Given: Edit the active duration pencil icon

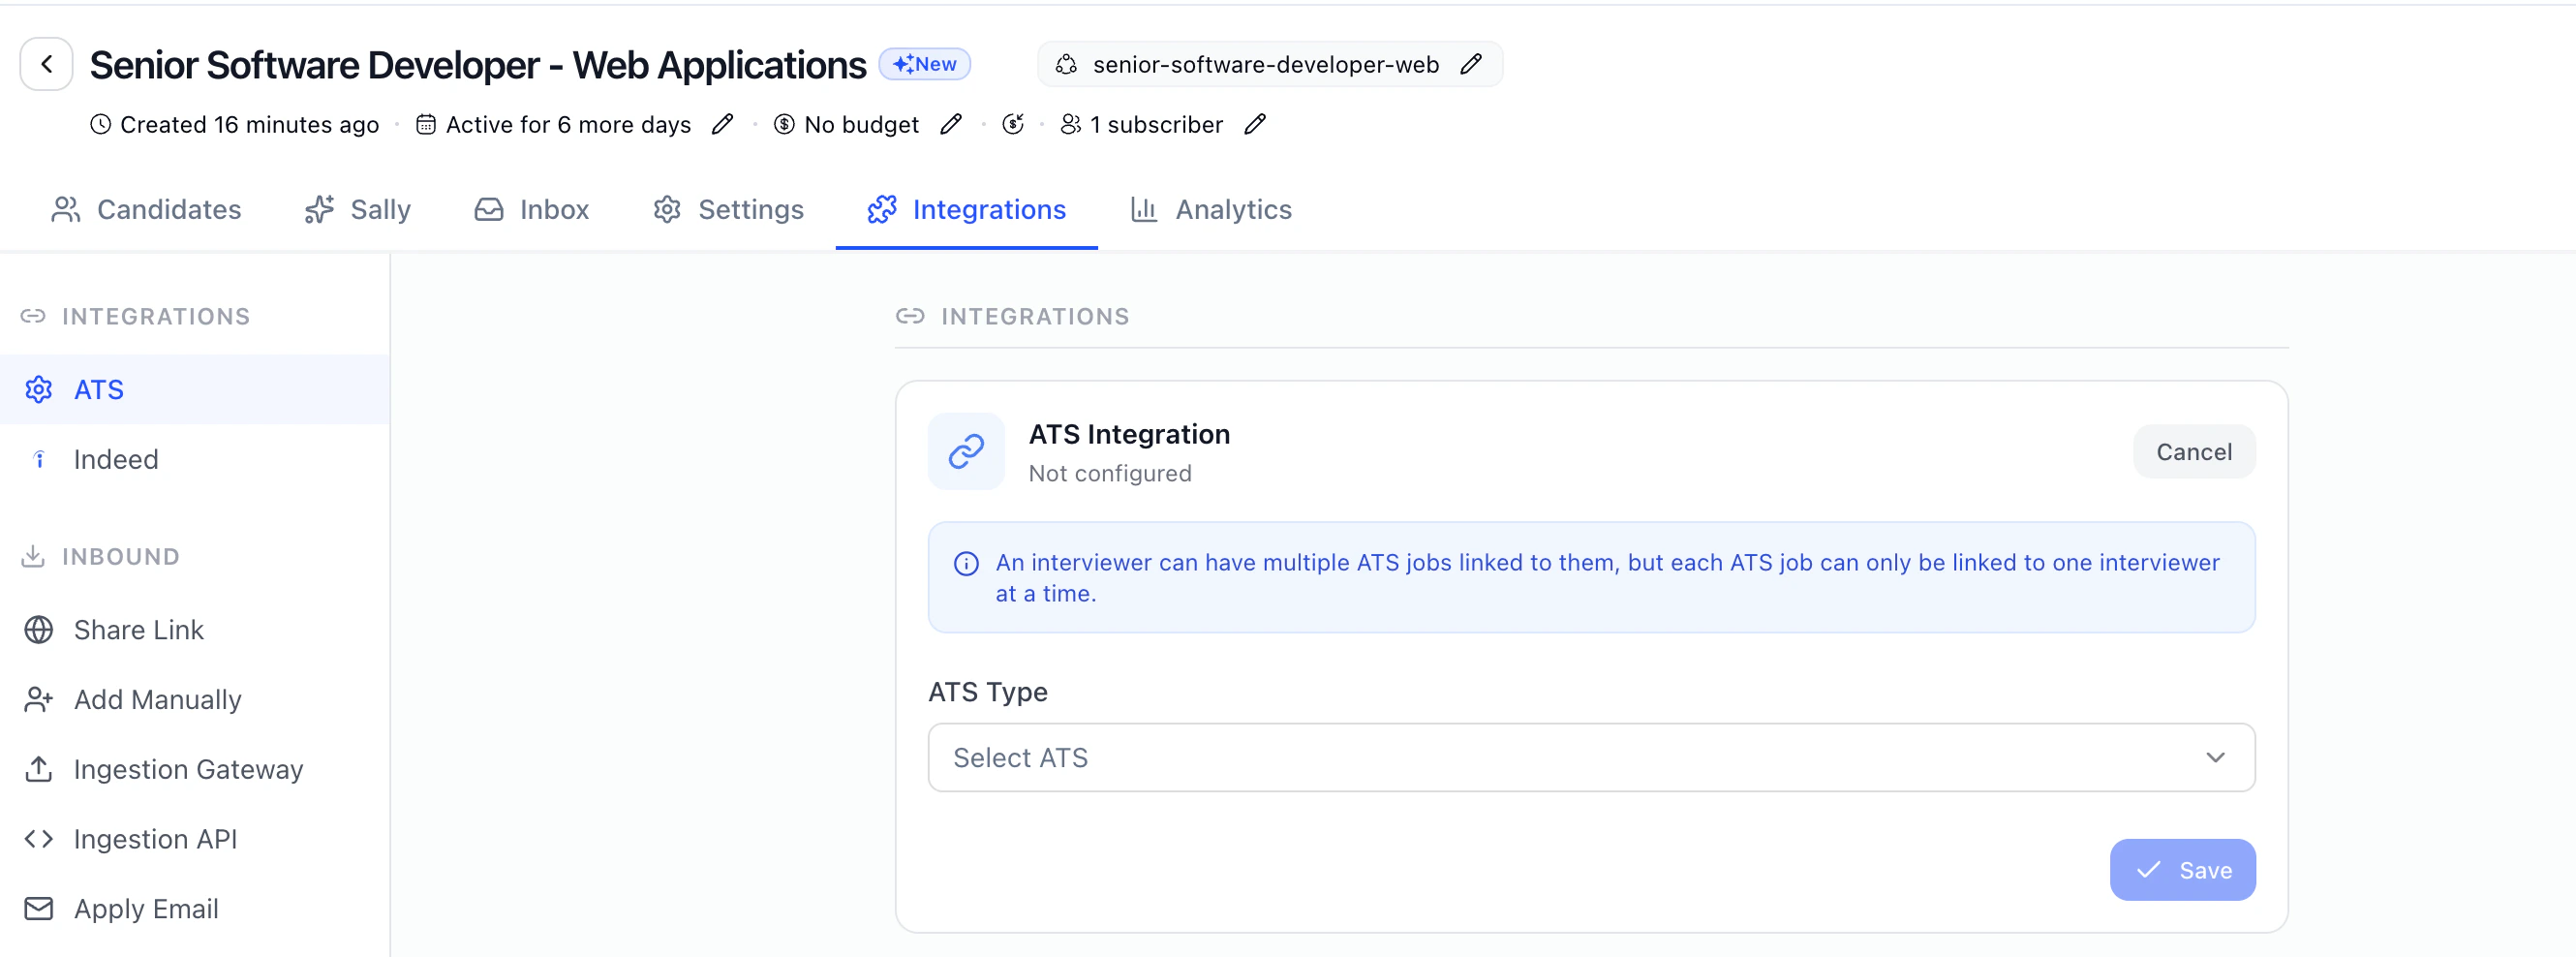Looking at the screenshot, I should point(723,124).
